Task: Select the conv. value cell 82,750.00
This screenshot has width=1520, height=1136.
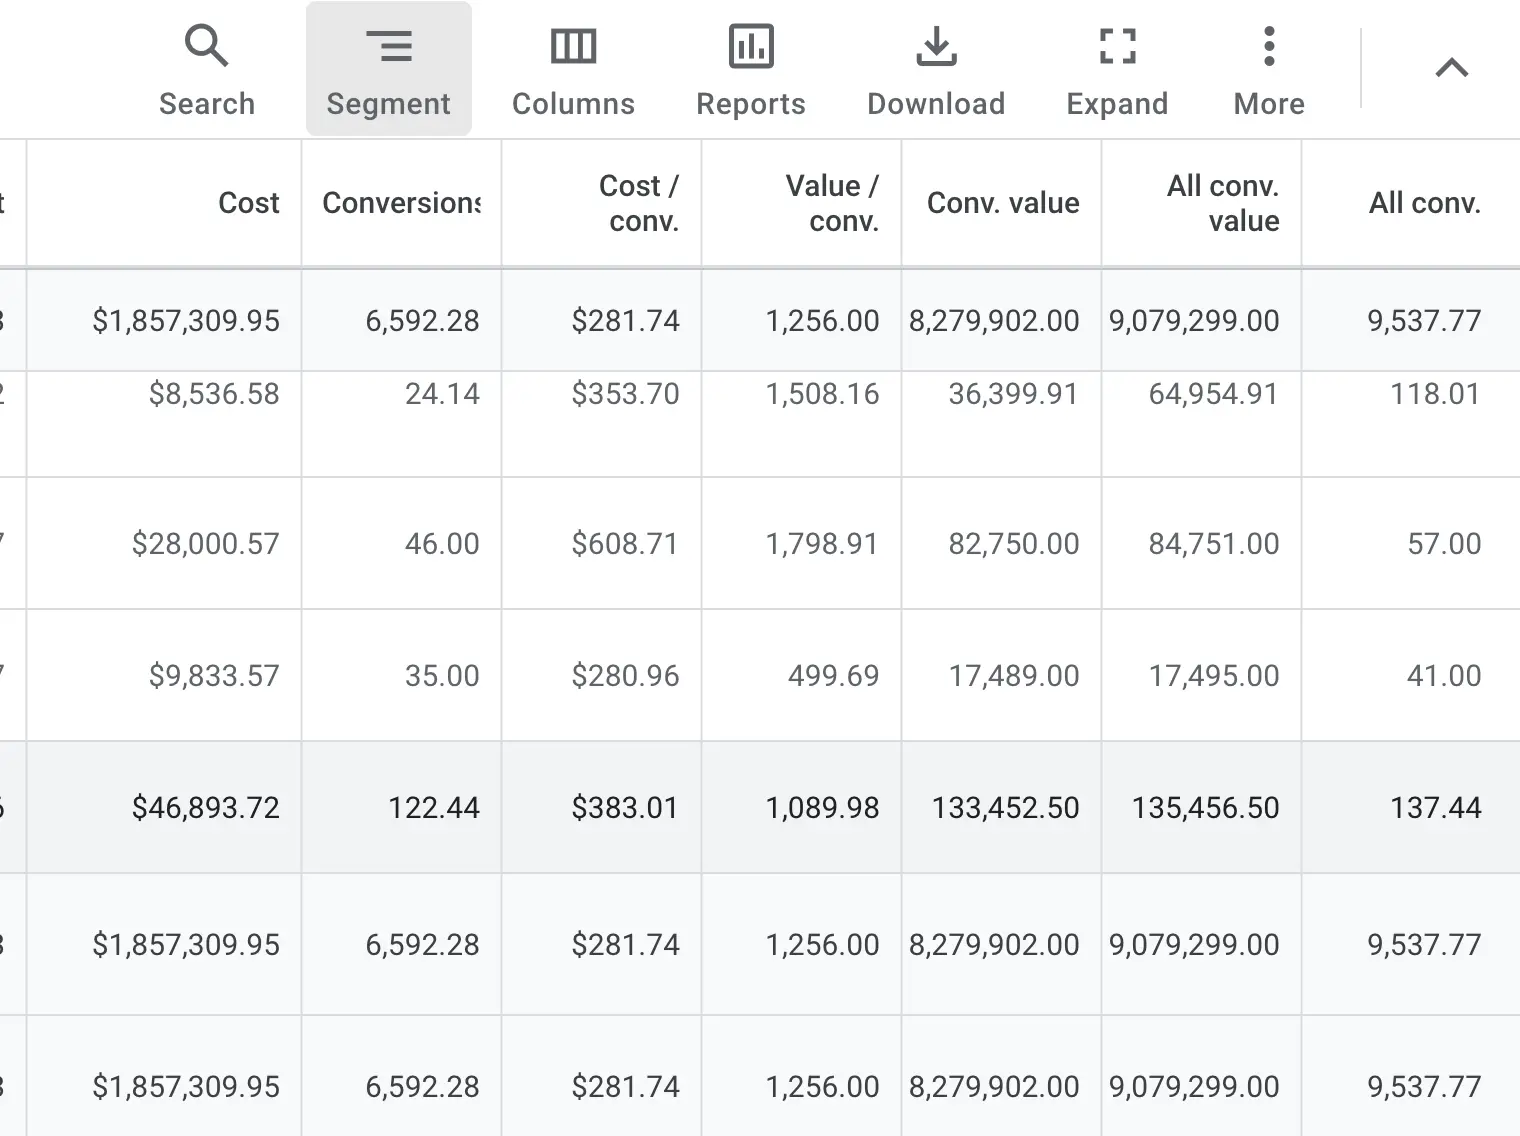Action: click(1014, 544)
